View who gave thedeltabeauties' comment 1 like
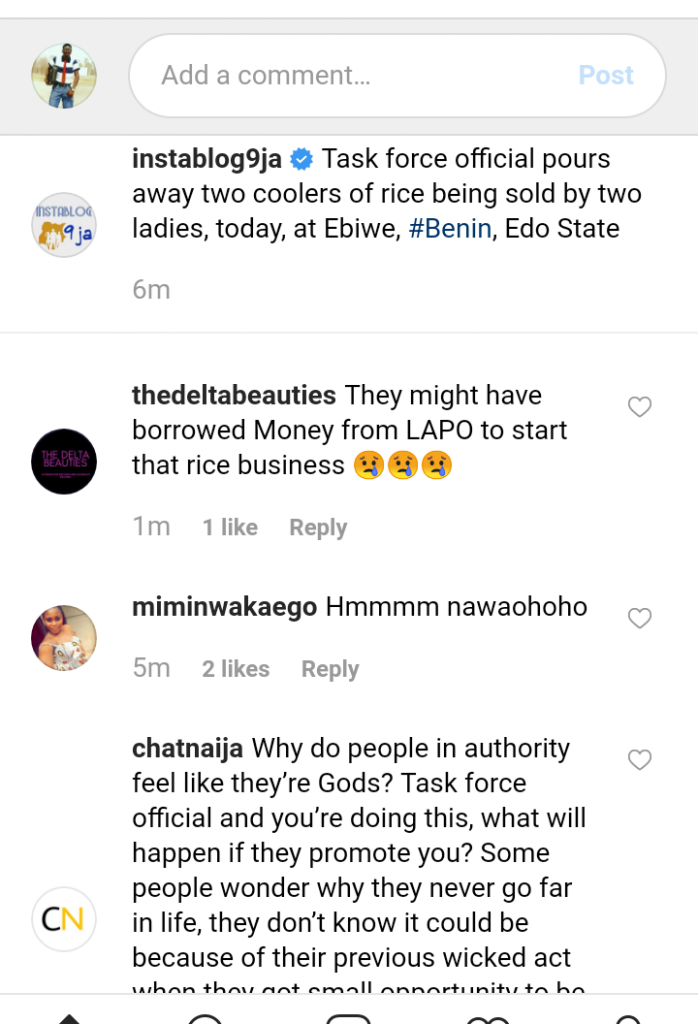The image size is (698, 1024). 230,528
